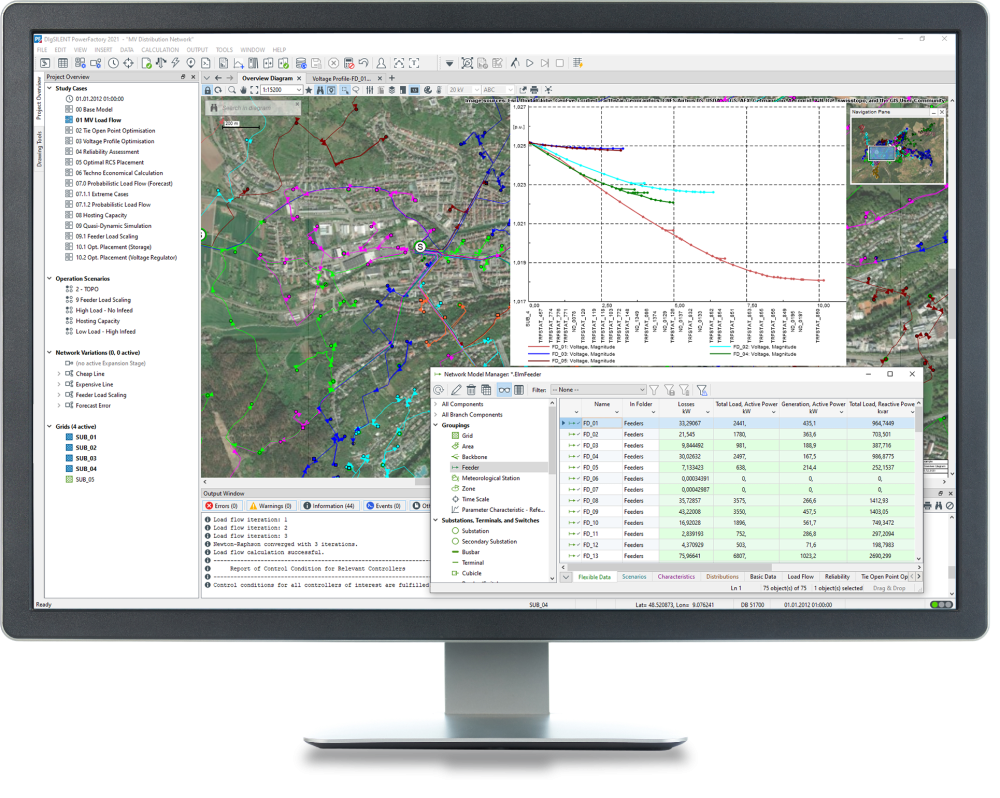Viewport: 1000px width, 798px height.
Task: Toggle the Events (0) output filter
Action: click(384, 506)
